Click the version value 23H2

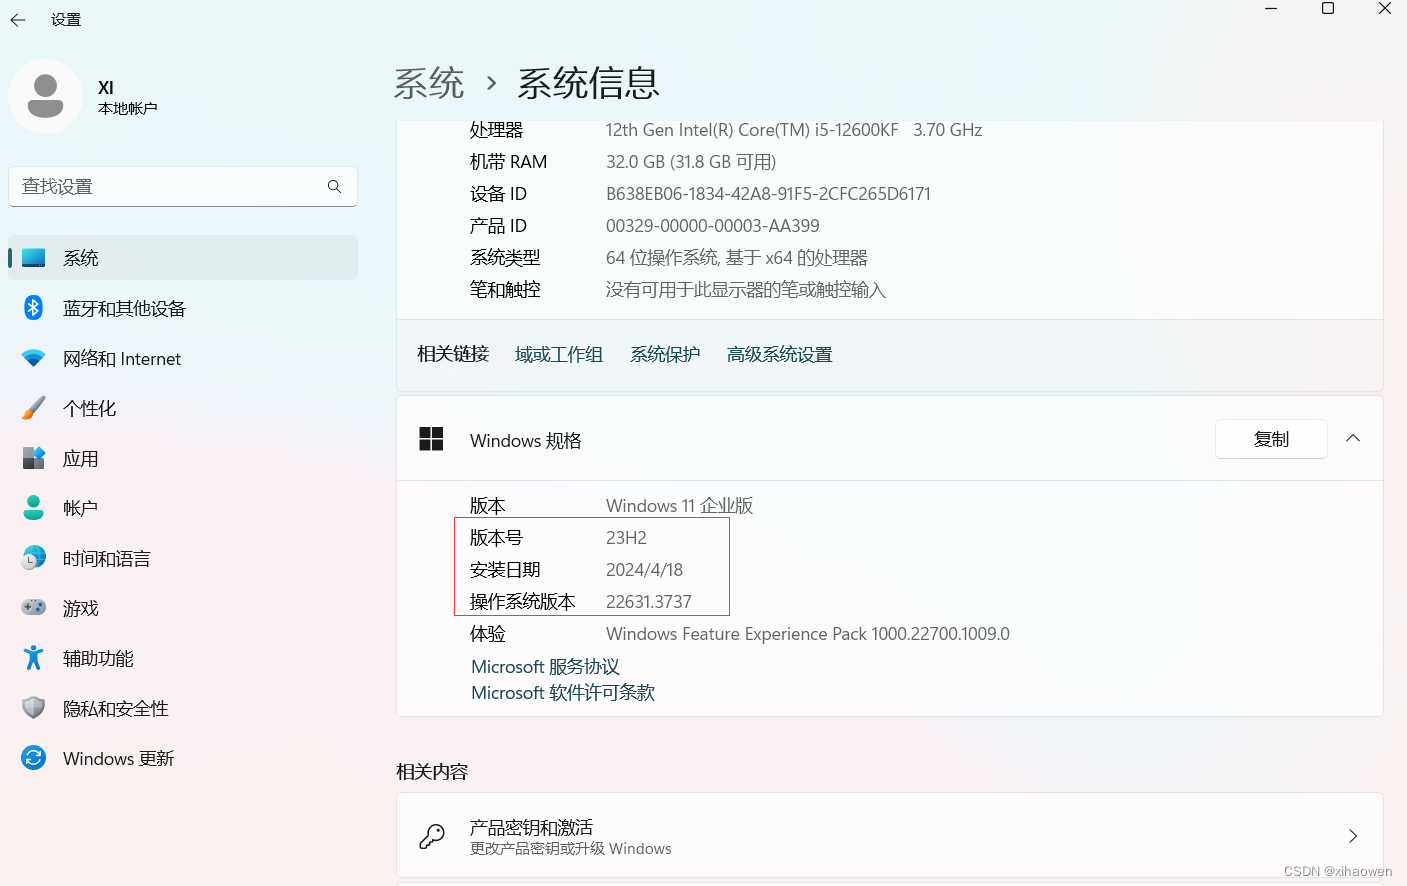tap(626, 538)
